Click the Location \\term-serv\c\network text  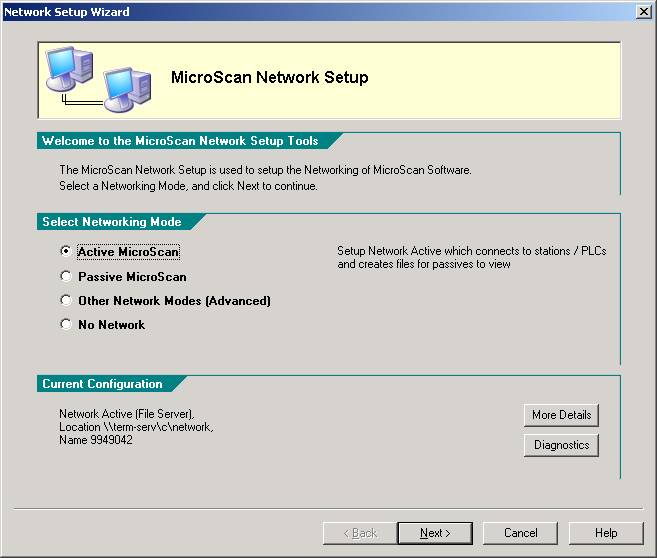click(136, 427)
